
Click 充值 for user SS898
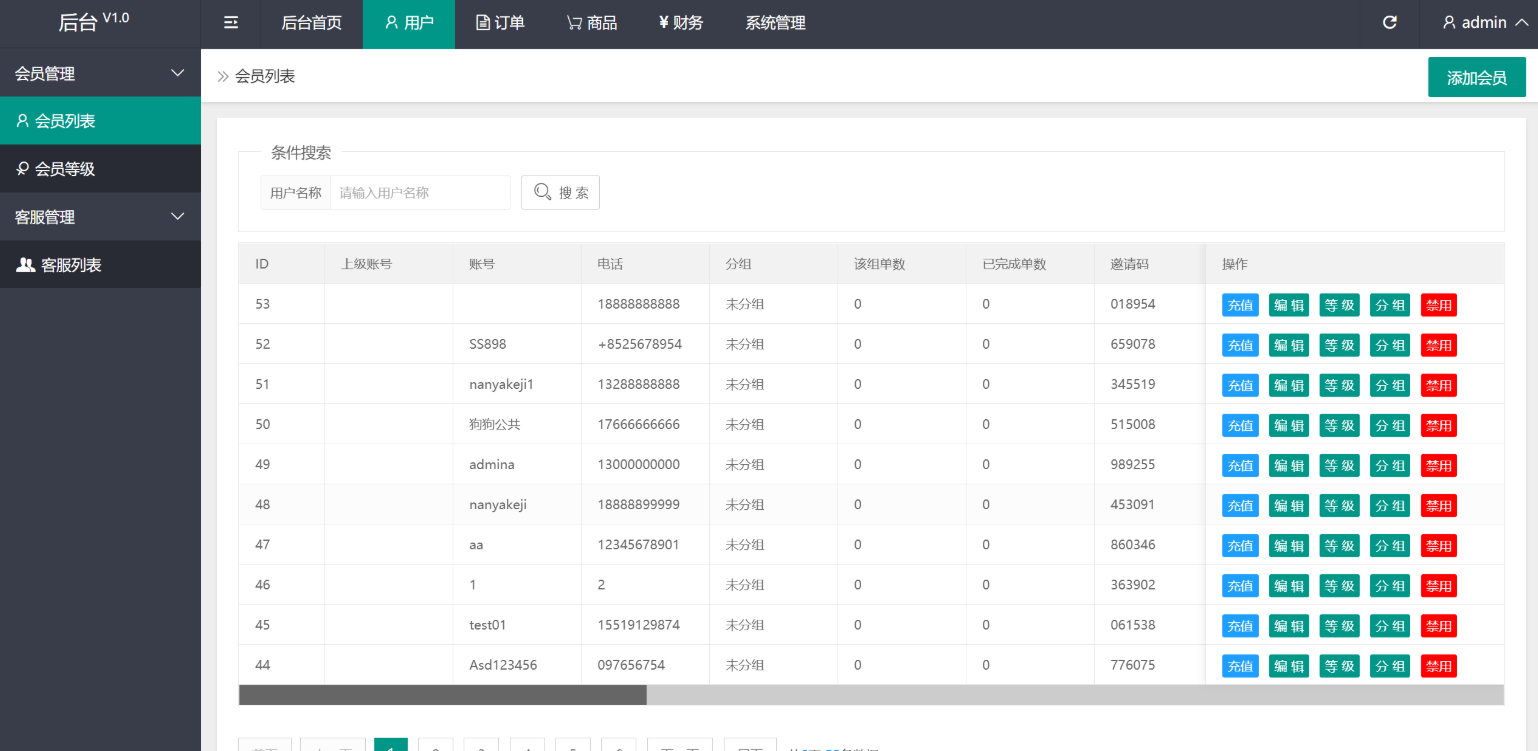click(x=1240, y=345)
